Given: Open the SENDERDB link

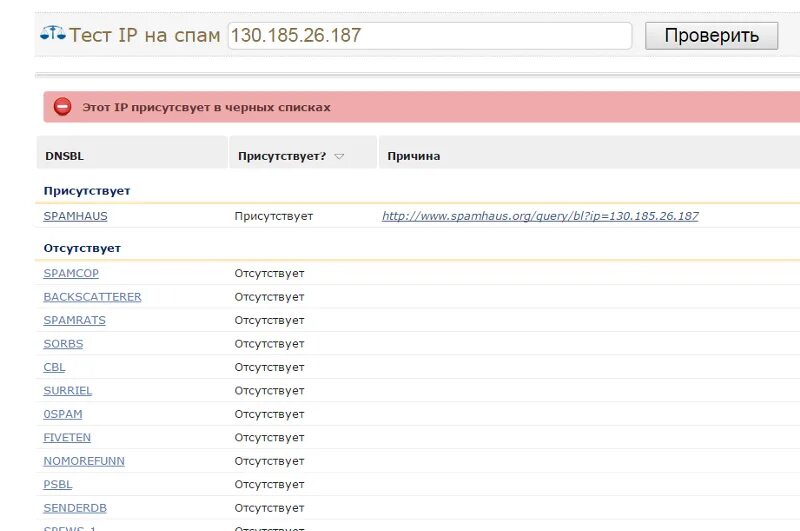Looking at the screenshot, I should (75, 508).
